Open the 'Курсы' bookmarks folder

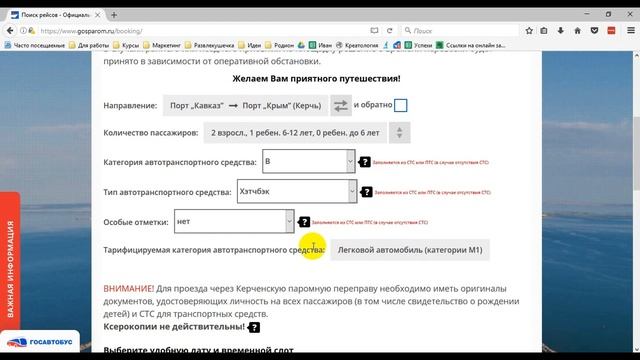coord(126,45)
